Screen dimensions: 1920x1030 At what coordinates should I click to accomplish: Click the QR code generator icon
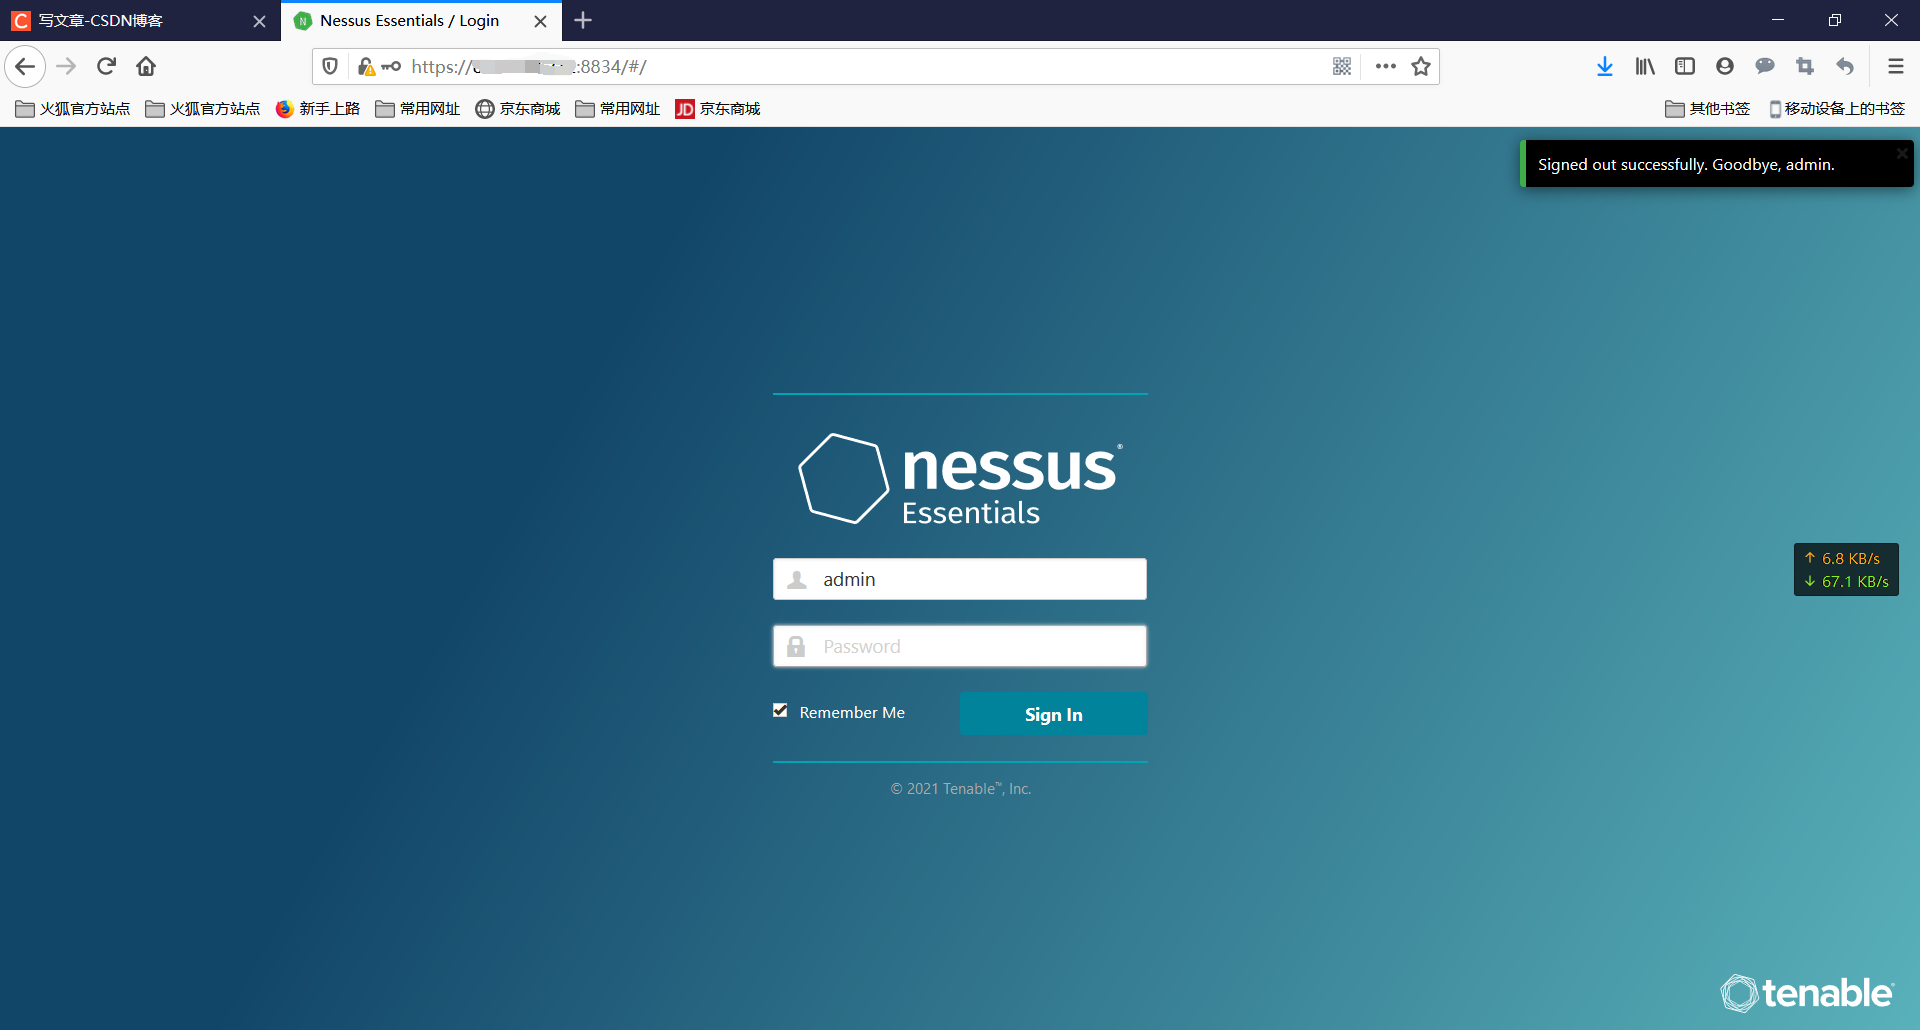pos(1342,66)
